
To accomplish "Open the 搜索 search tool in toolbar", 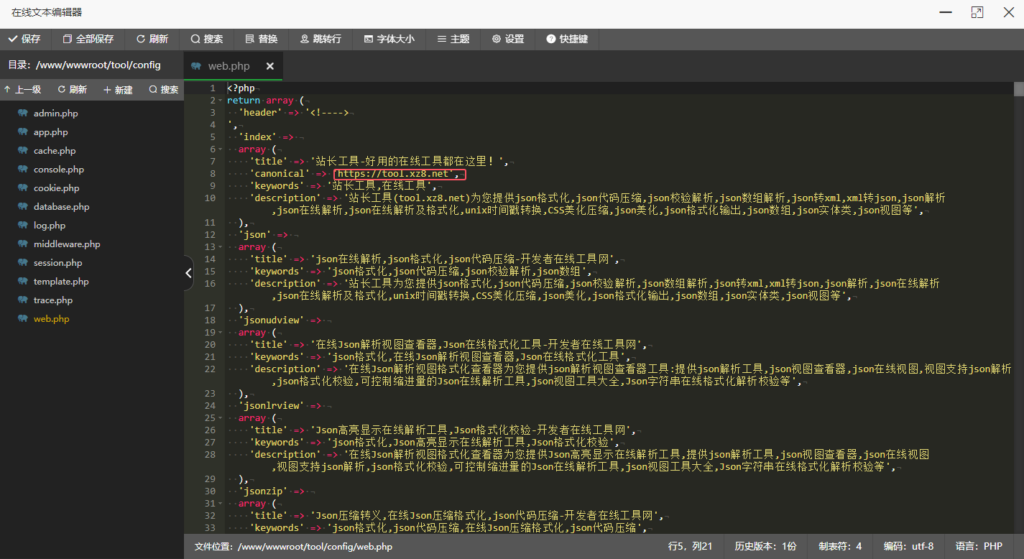I will point(207,39).
